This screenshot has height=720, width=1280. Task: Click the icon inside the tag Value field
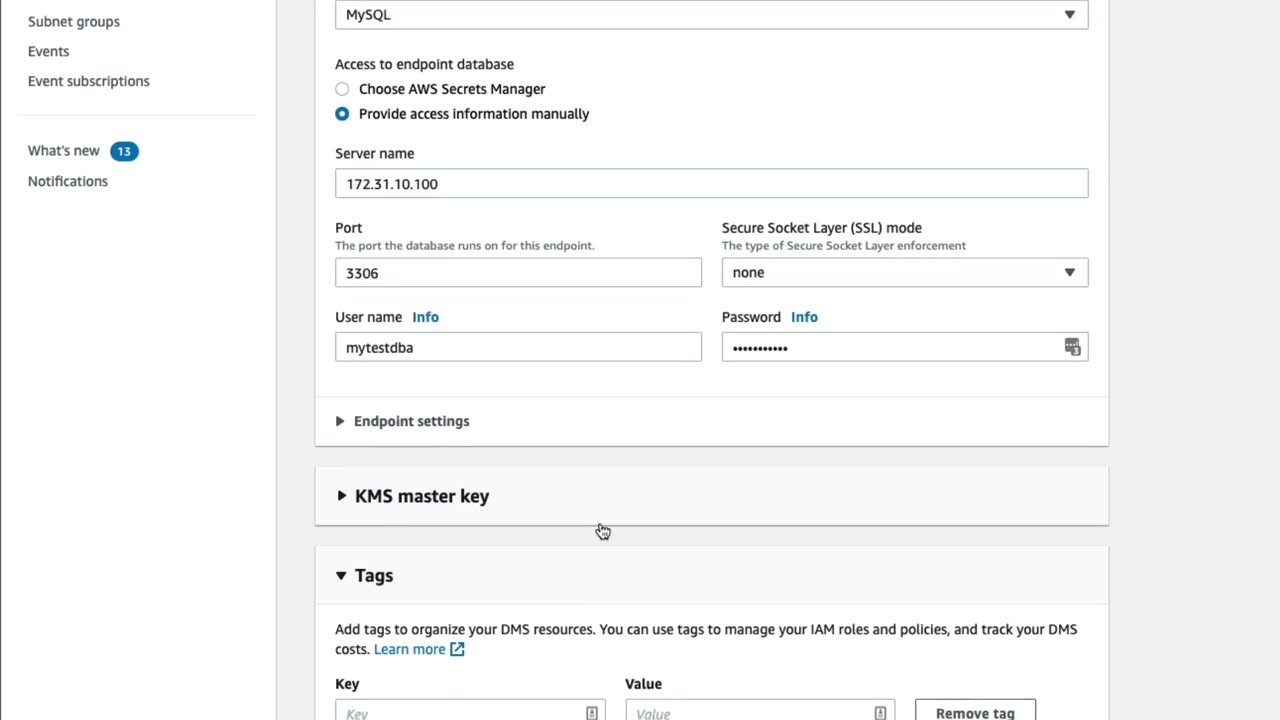coord(880,713)
